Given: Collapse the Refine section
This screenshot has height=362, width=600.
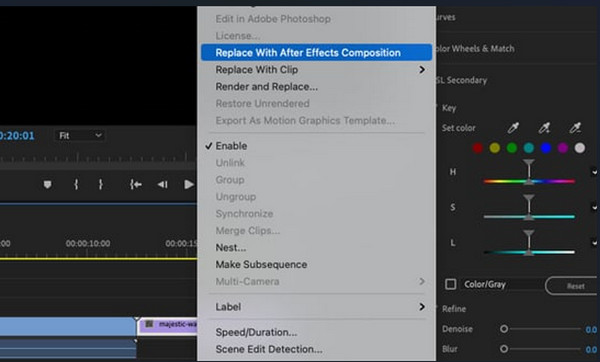Looking at the screenshot, I should coord(454,309).
